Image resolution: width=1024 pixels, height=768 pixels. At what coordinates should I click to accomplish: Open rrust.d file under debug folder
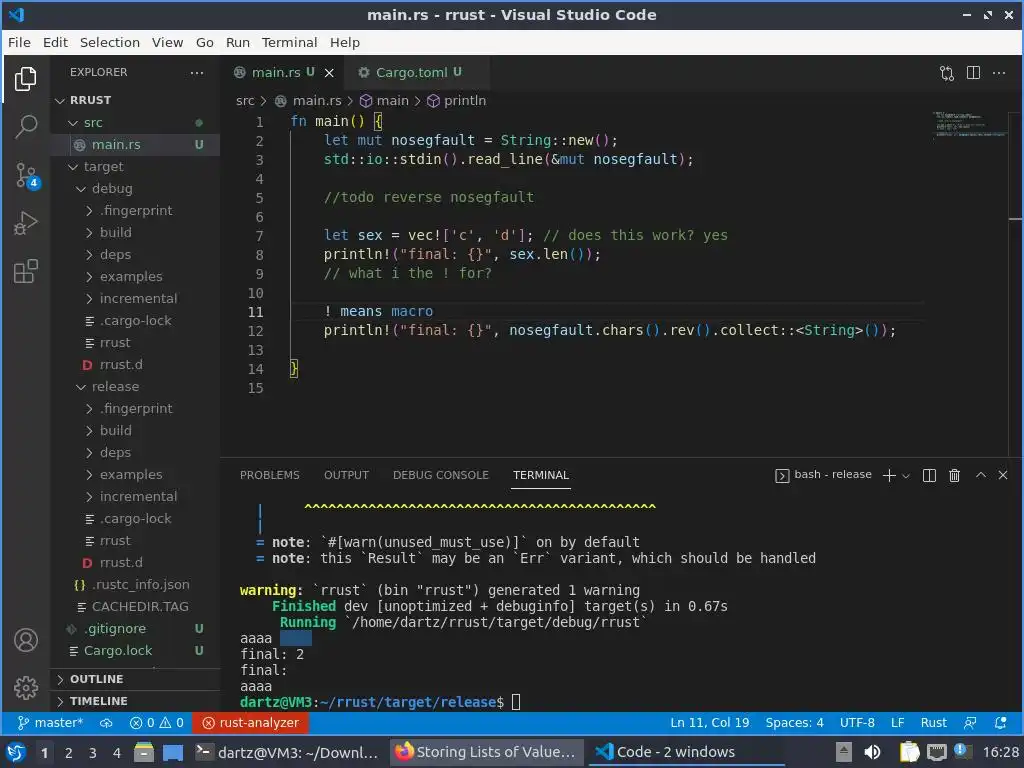135,364
